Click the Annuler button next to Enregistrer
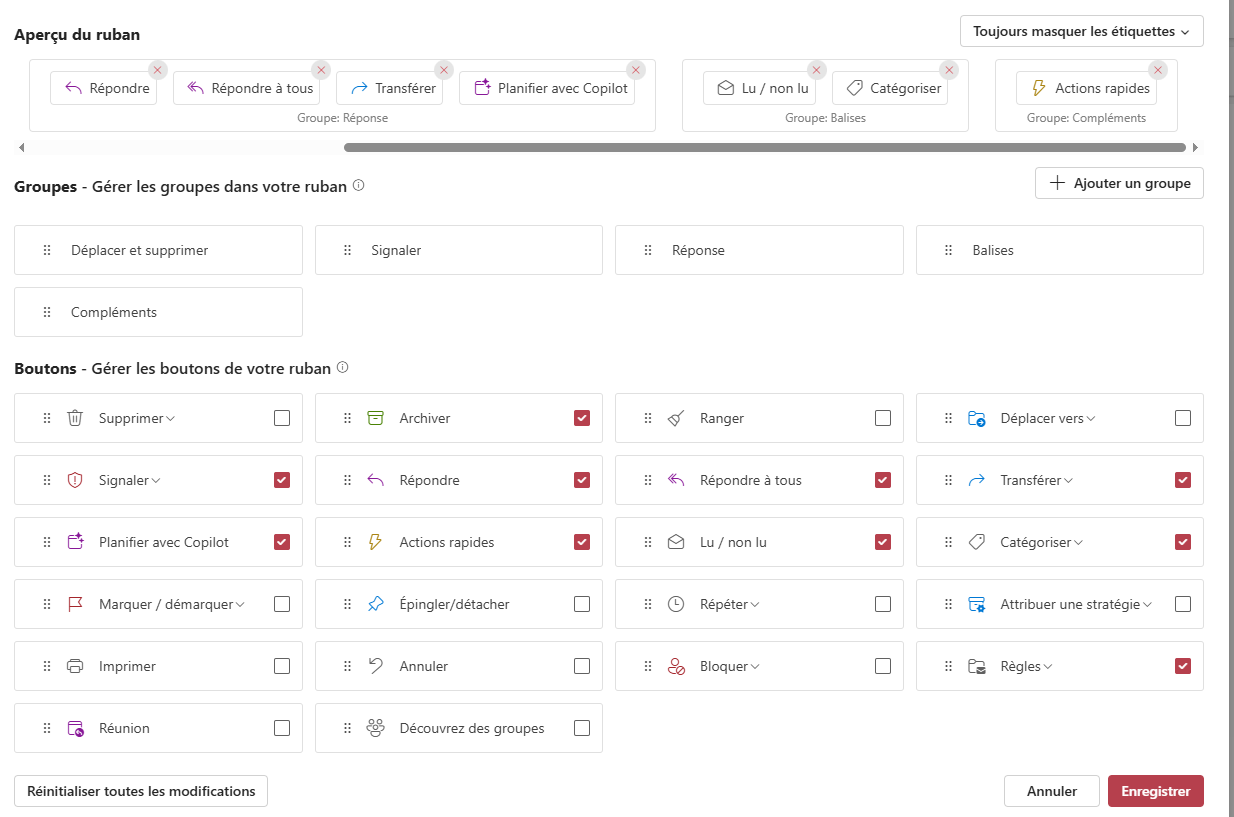Screen dimensions: 1234x817 (x=1052, y=791)
